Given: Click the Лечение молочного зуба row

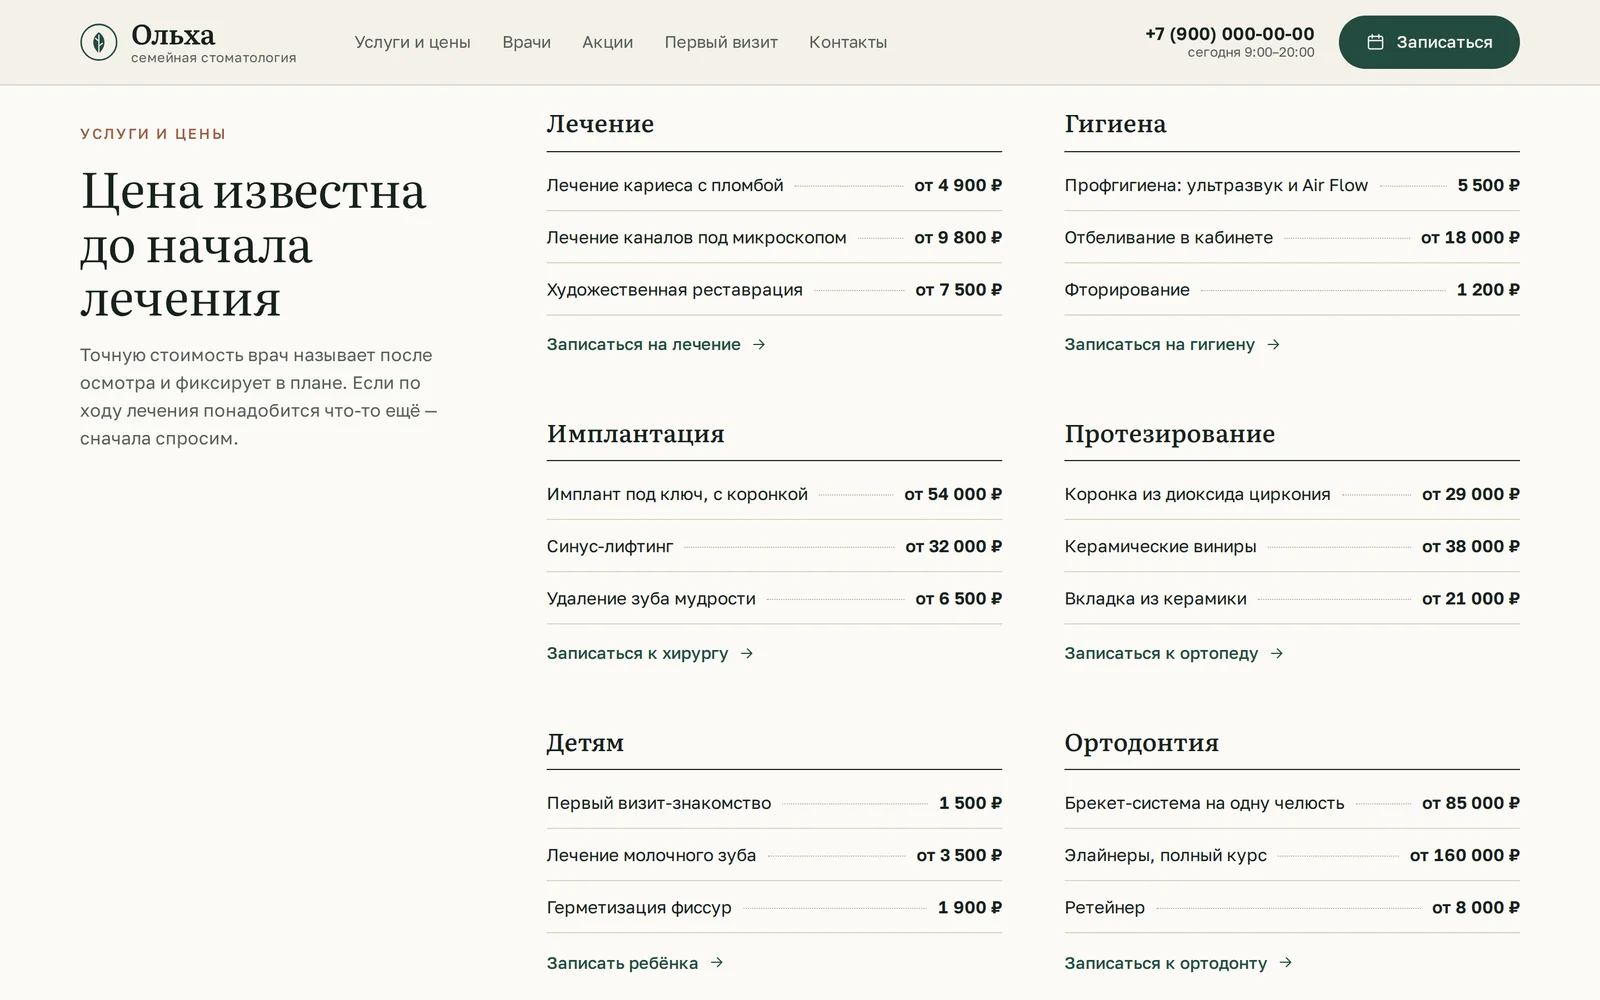Looking at the screenshot, I should click(774, 855).
